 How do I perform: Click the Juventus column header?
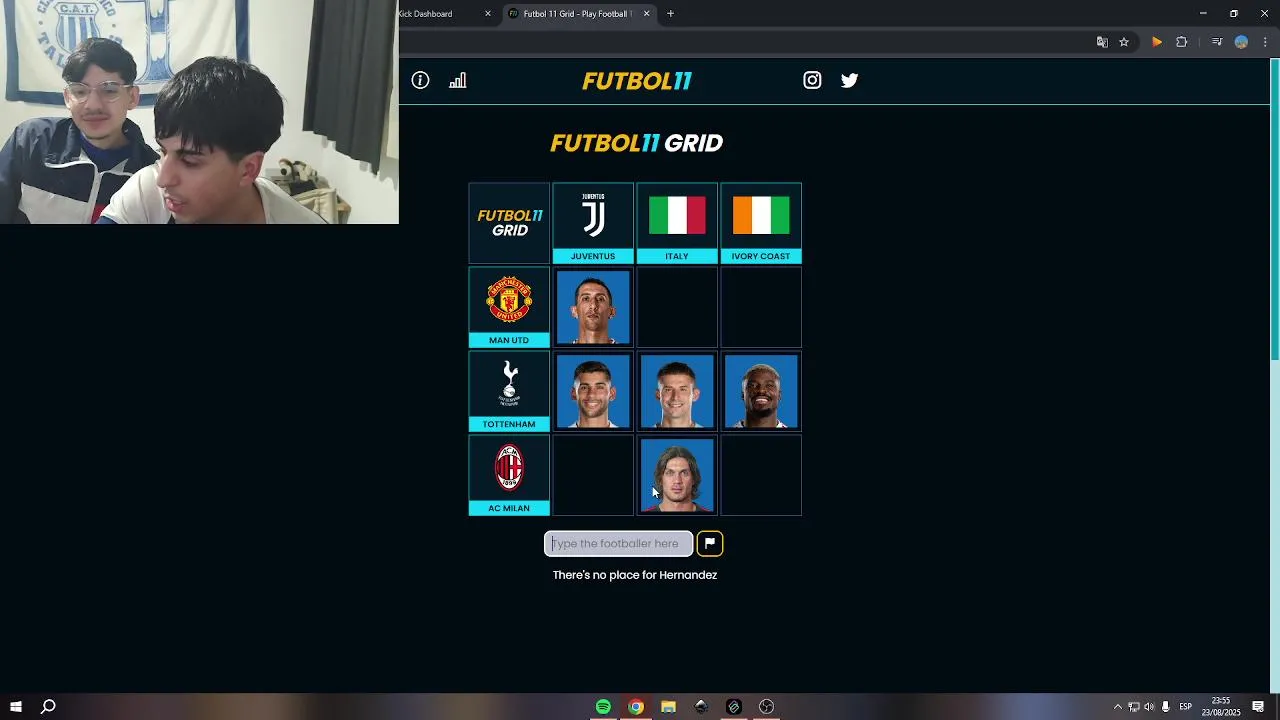593,223
